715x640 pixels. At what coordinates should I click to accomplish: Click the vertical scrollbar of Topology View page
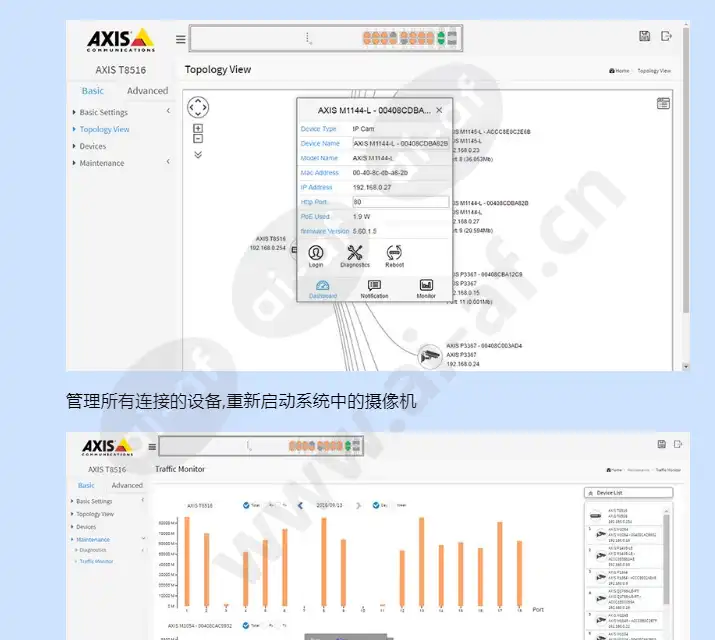686,169
